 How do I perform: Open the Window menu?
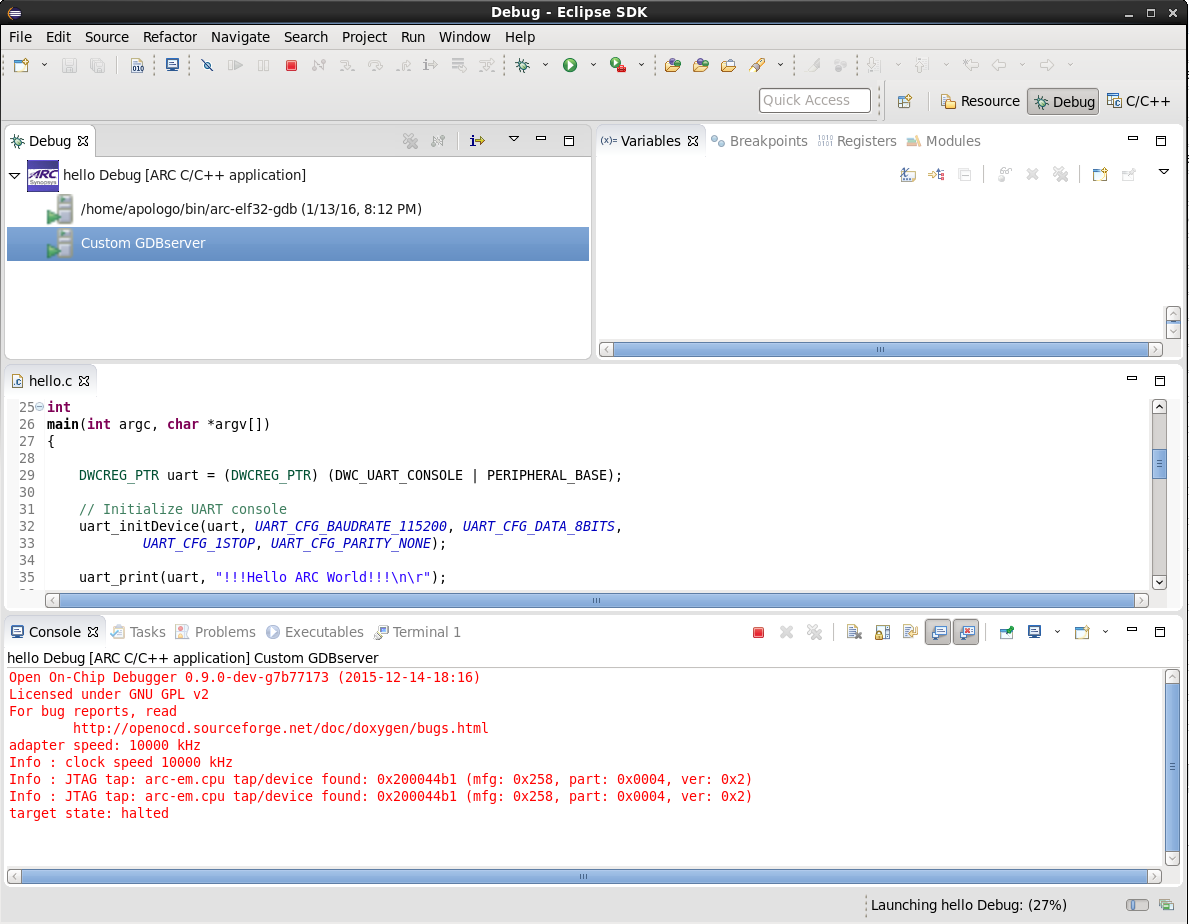pyautogui.click(x=464, y=37)
